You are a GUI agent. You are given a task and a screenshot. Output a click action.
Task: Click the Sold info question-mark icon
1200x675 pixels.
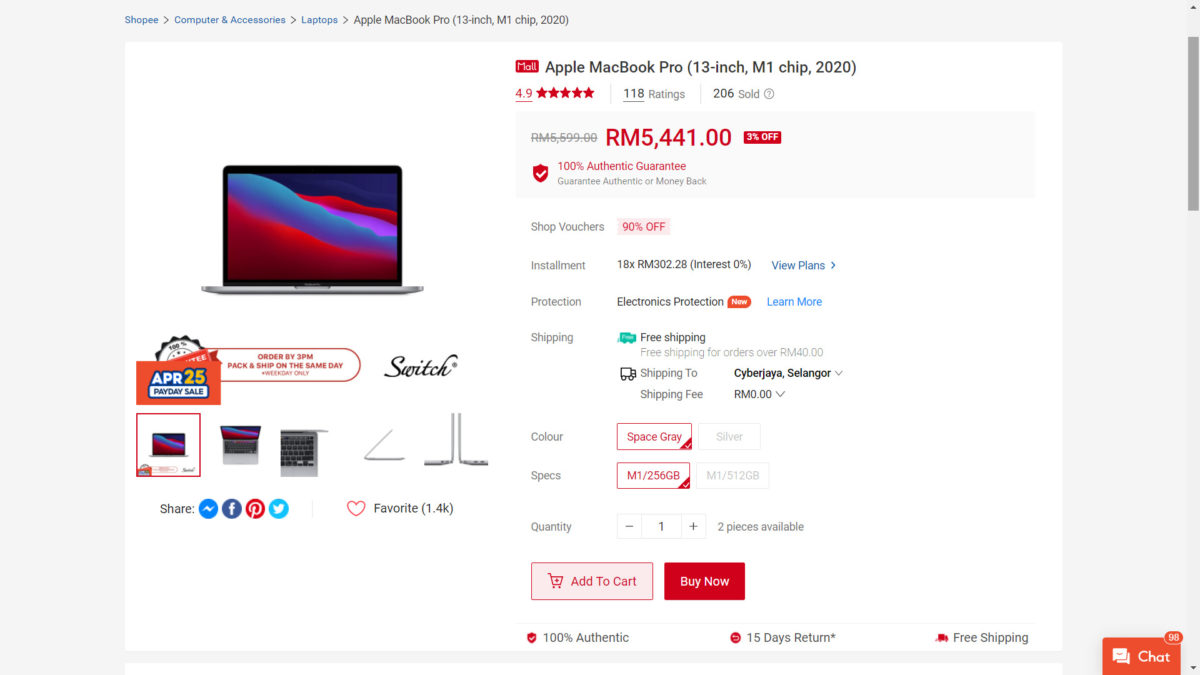769,94
